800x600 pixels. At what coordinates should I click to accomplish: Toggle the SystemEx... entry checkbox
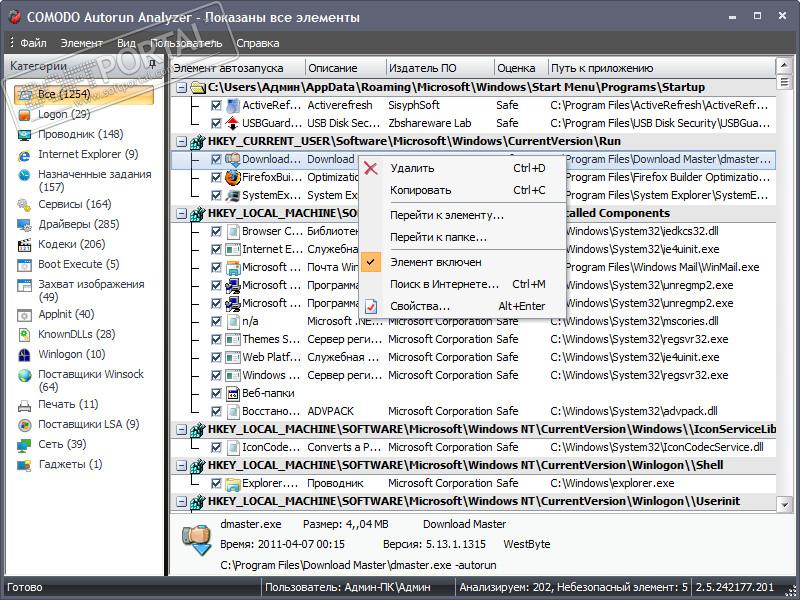click(216, 195)
